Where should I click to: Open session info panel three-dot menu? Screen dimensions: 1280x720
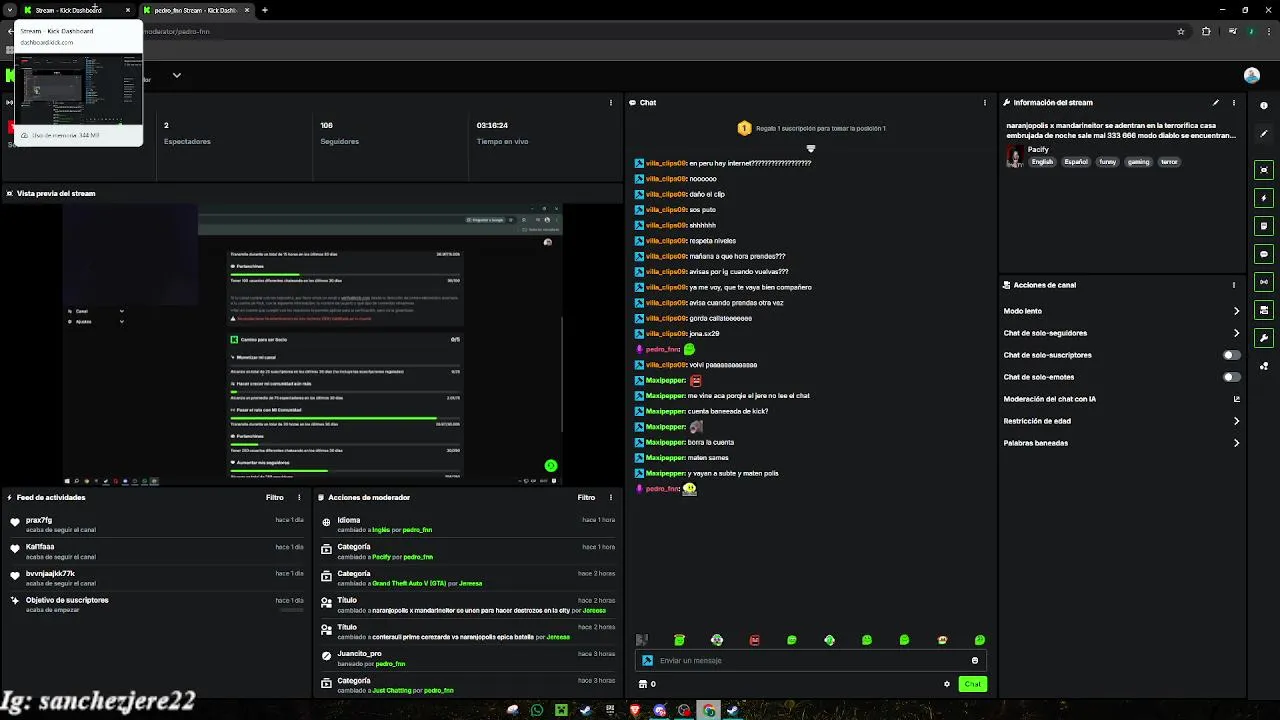click(x=611, y=102)
